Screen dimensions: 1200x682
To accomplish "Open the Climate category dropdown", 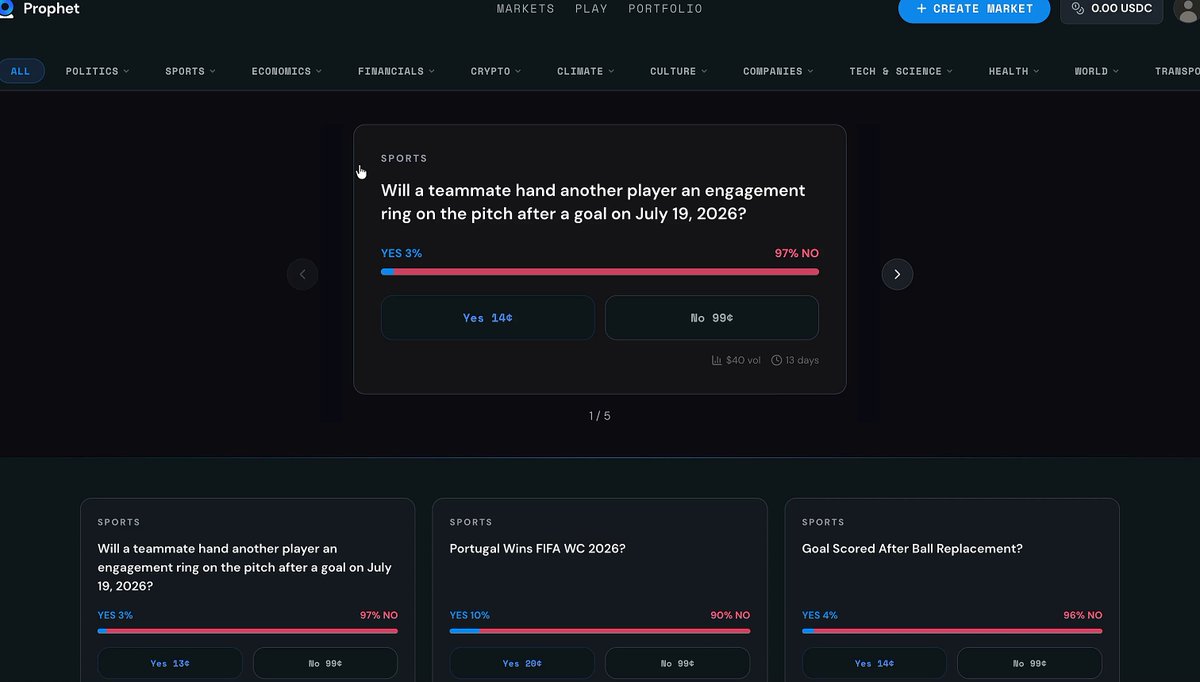I will (586, 71).
